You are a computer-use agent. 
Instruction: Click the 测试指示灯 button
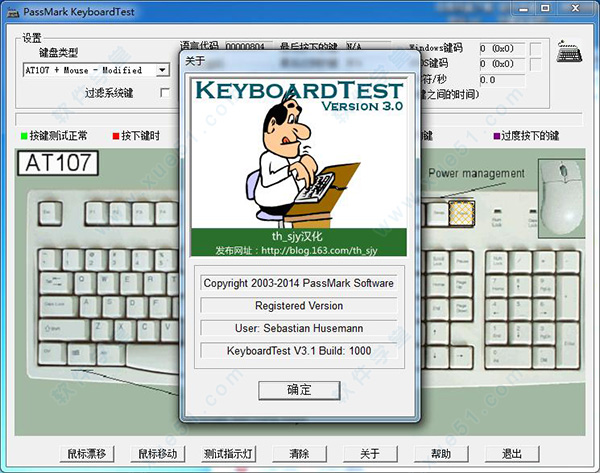point(228,454)
